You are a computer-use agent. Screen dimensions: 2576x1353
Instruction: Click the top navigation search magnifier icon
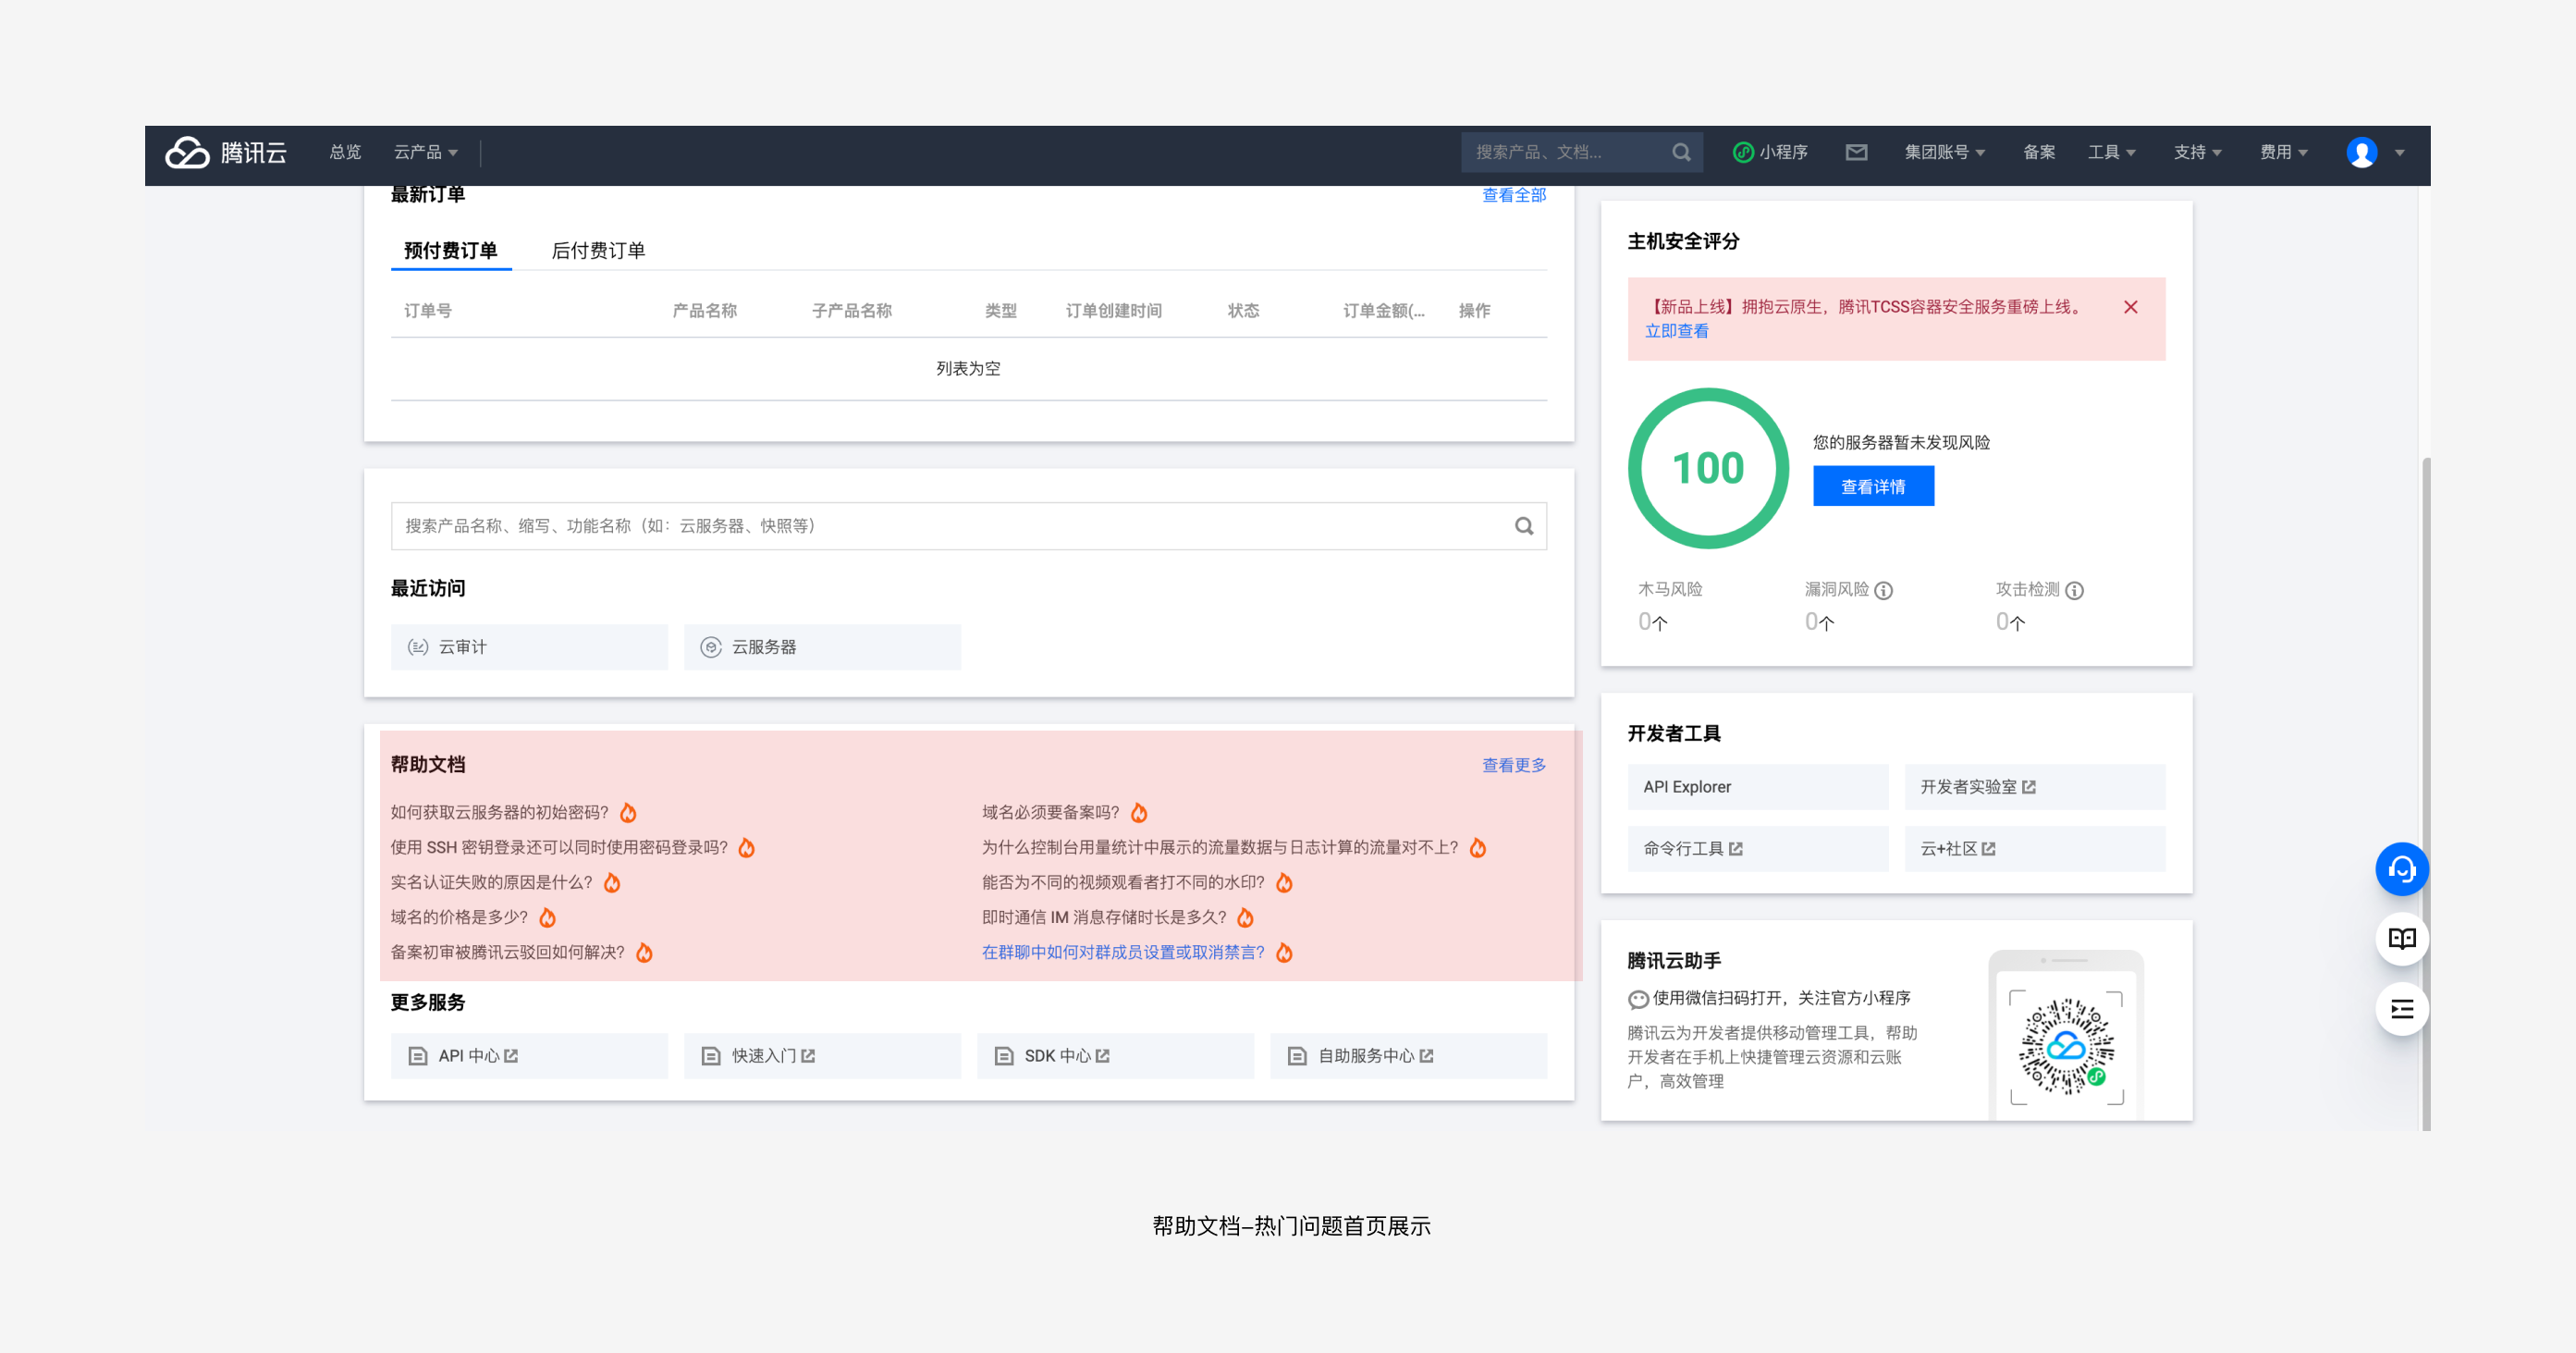coord(1681,153)
